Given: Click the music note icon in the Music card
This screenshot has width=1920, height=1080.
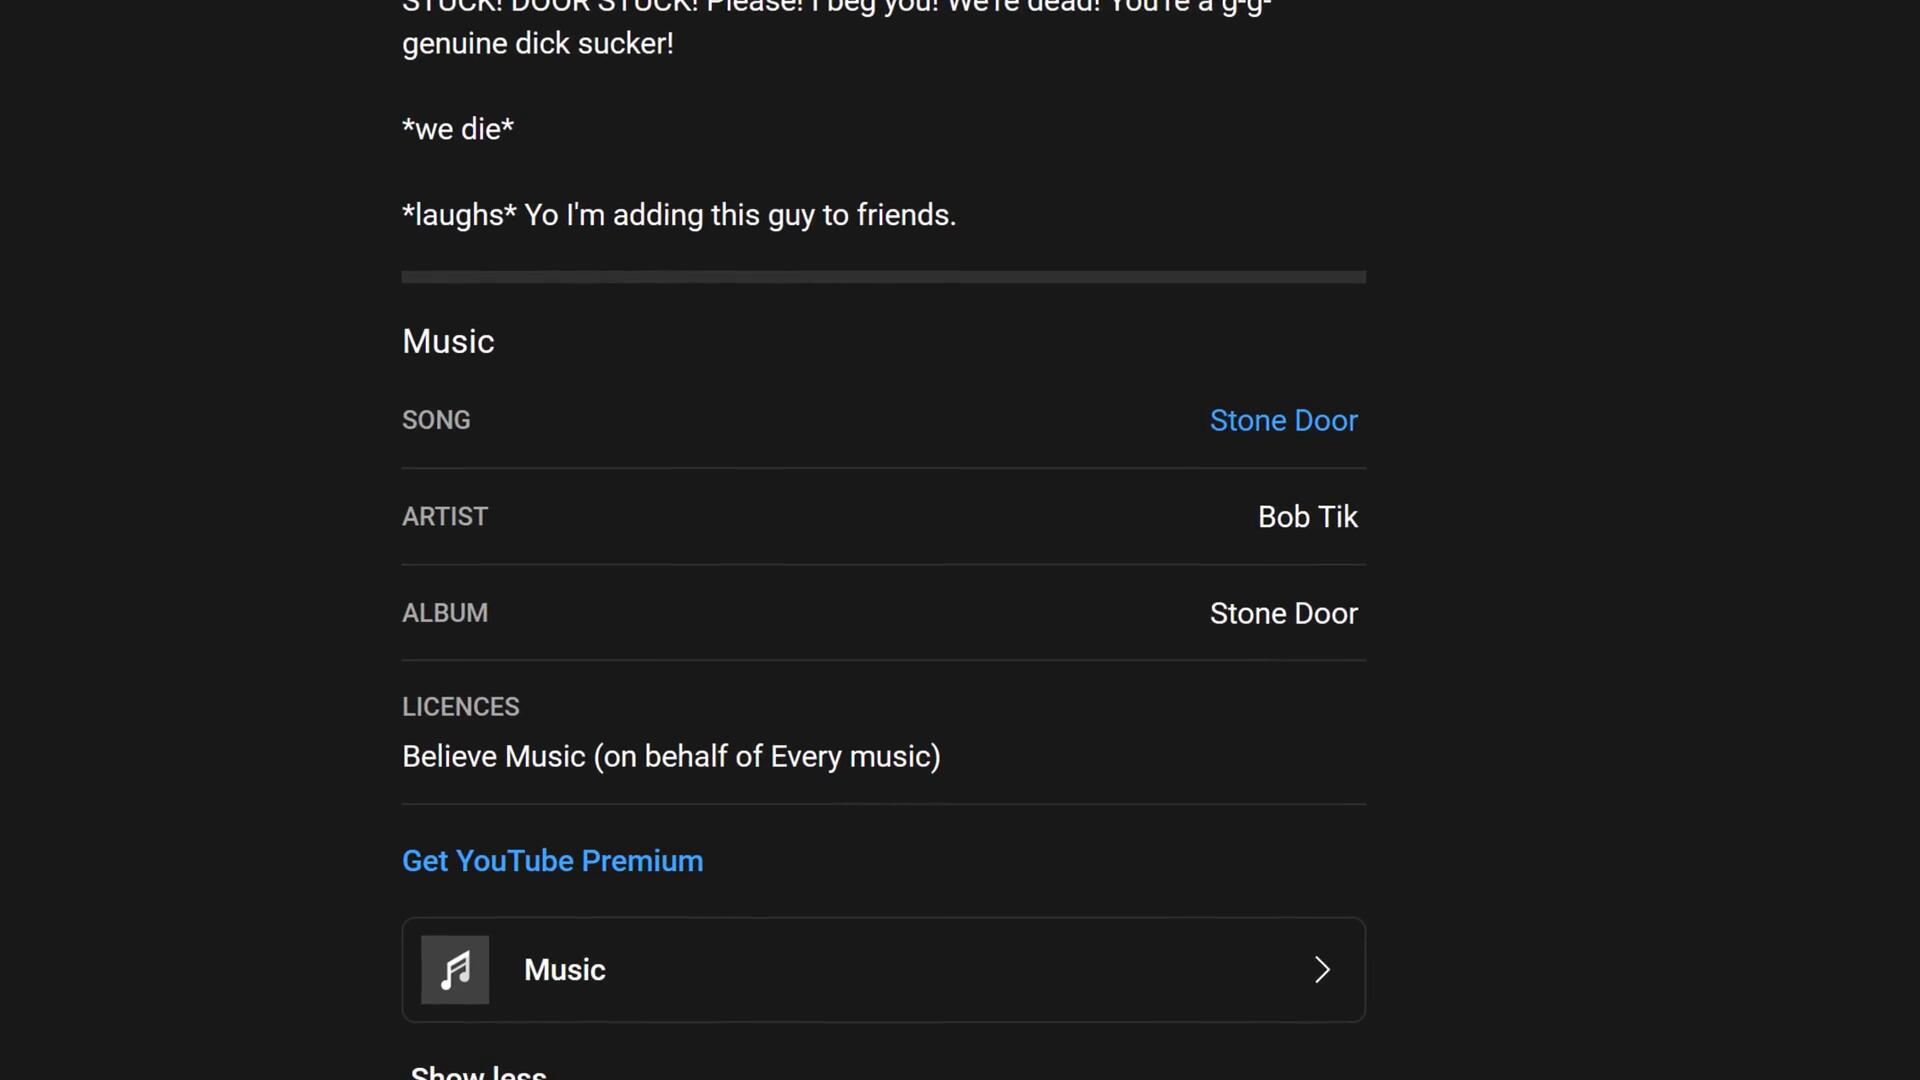Looking at the screenshot, I should click(455, 970).
